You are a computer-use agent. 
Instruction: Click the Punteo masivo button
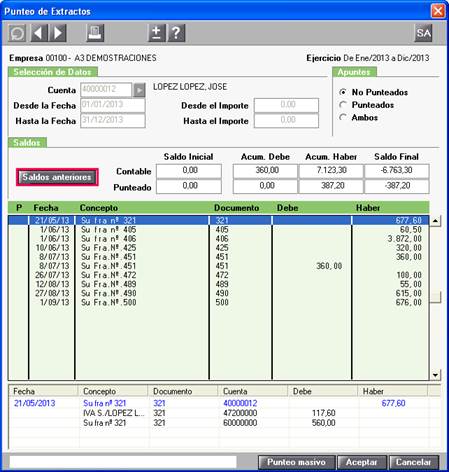(x=297, y=462)
